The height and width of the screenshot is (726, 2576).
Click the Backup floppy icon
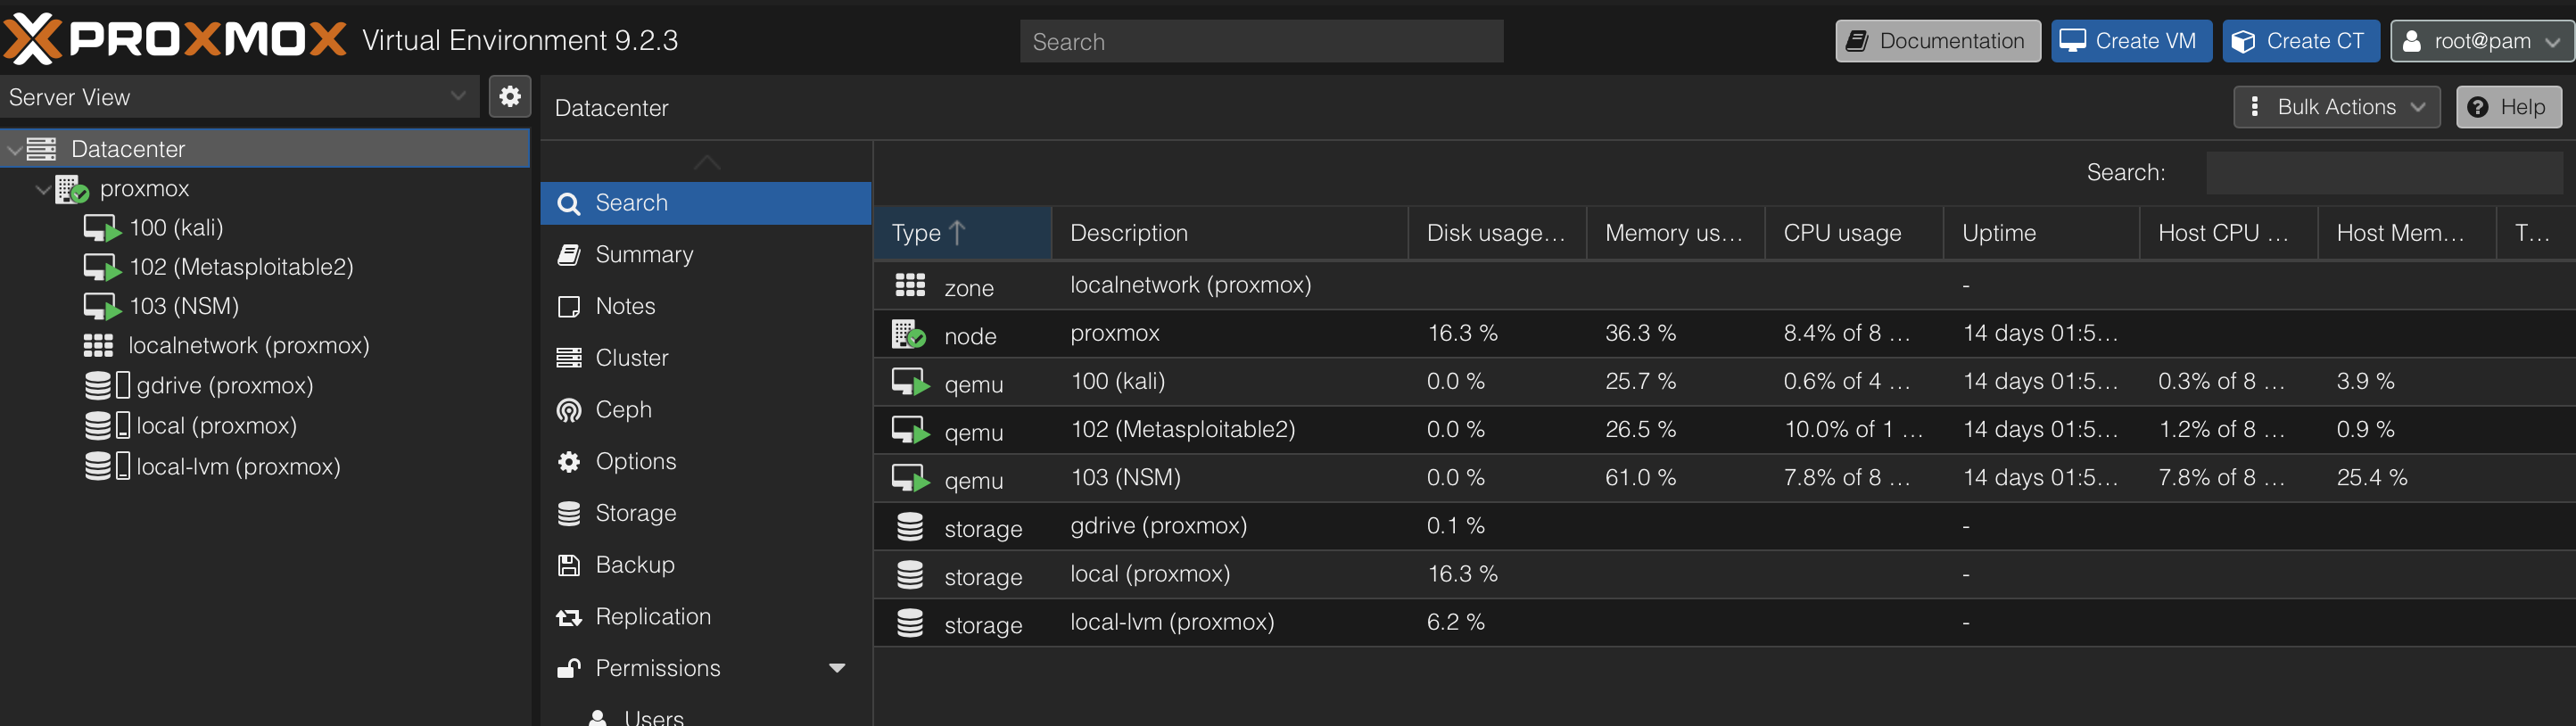coord(569,565)
